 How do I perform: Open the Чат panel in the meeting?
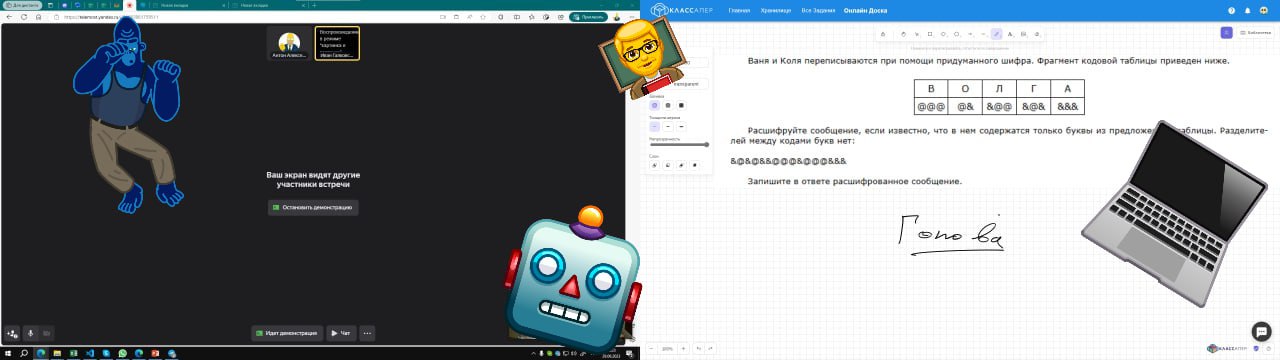tap(341, 333)
